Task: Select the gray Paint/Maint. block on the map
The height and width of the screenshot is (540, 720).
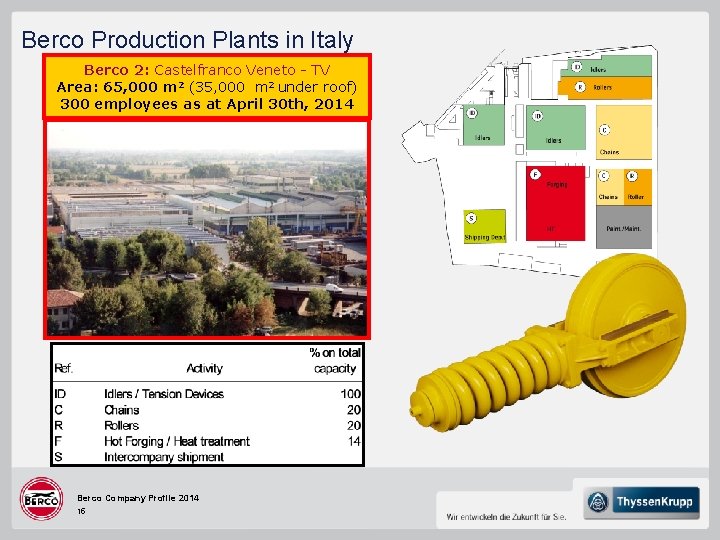Action: click(x=624, y=227)
